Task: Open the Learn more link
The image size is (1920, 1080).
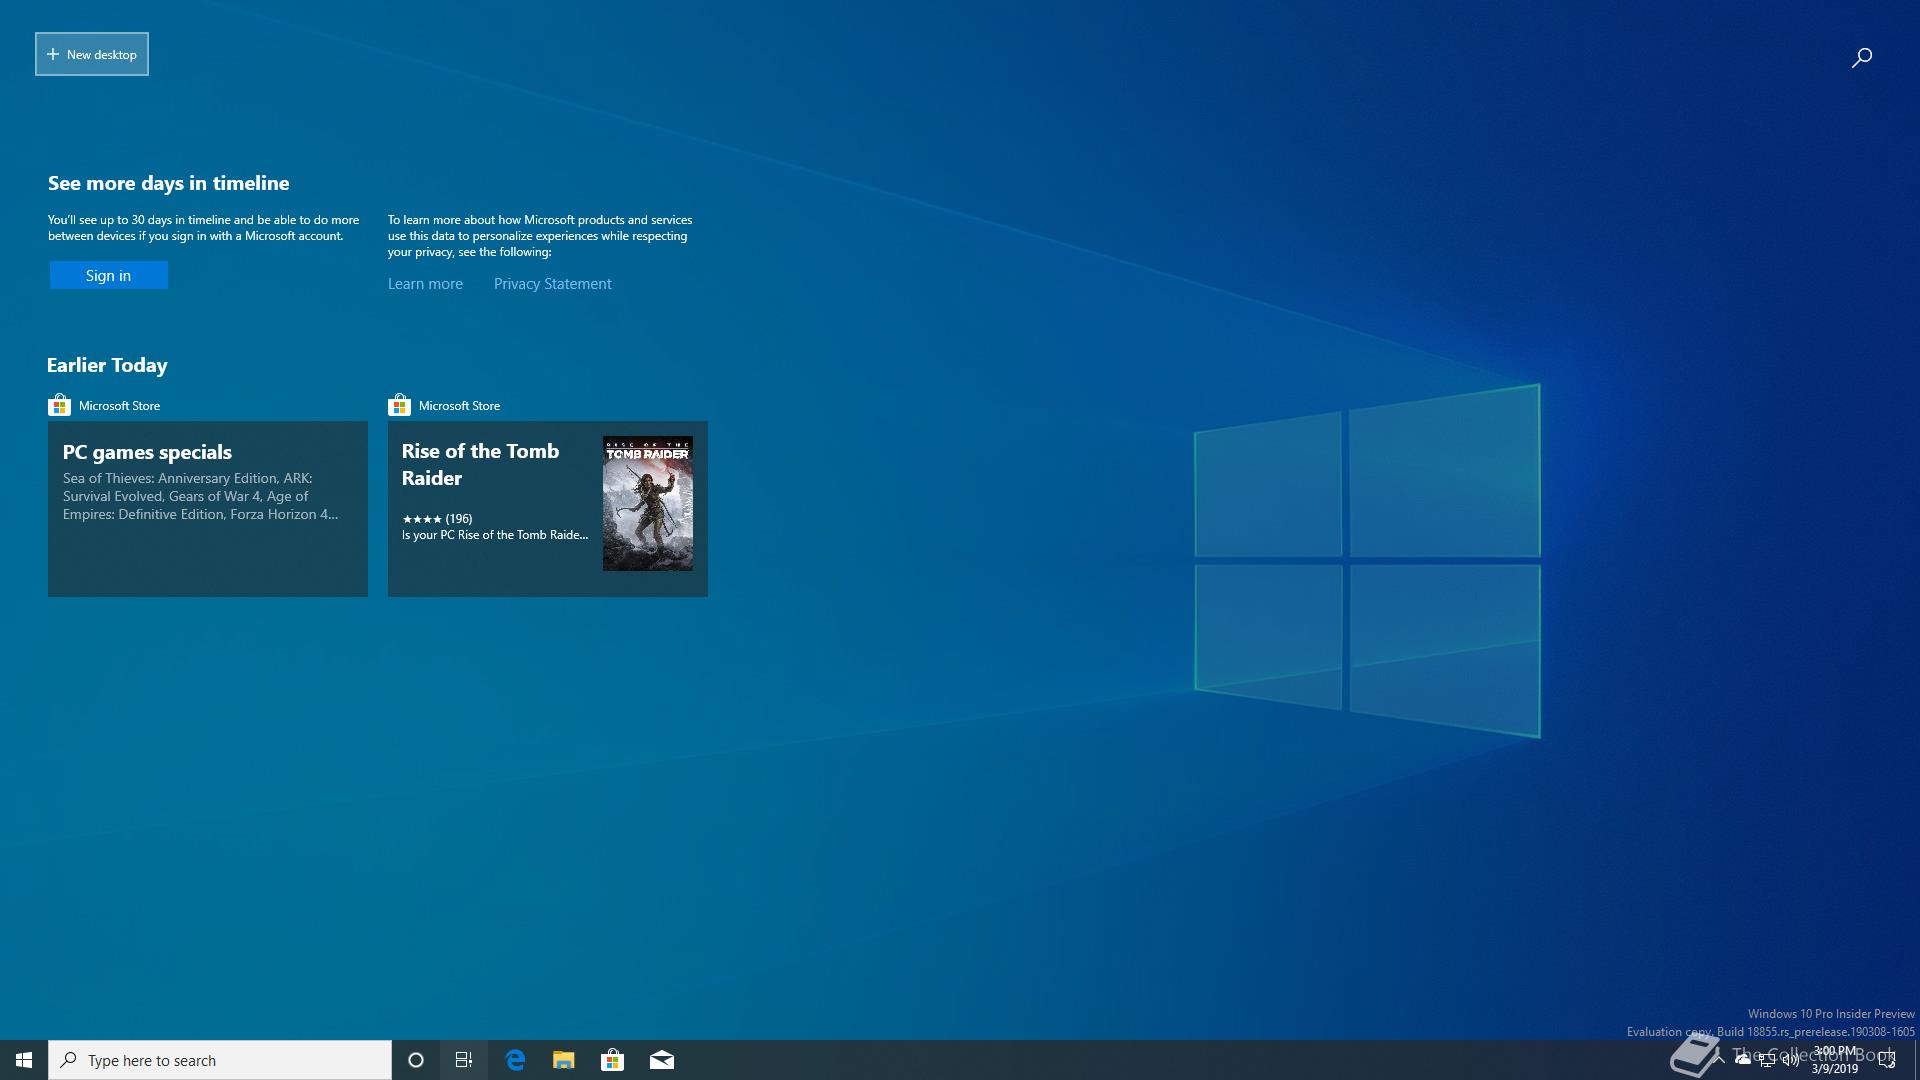Action: click(425, 284)
